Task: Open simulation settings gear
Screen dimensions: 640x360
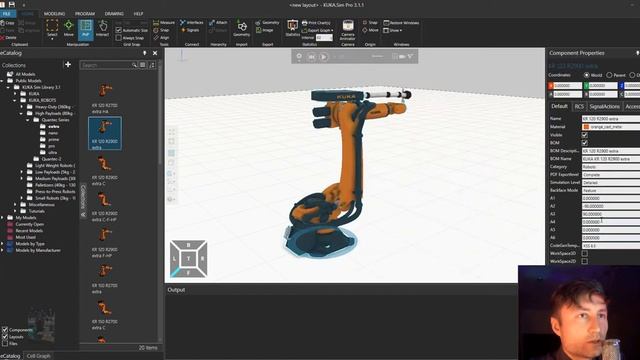Action: pyautogui.click(x=299, y=57)
